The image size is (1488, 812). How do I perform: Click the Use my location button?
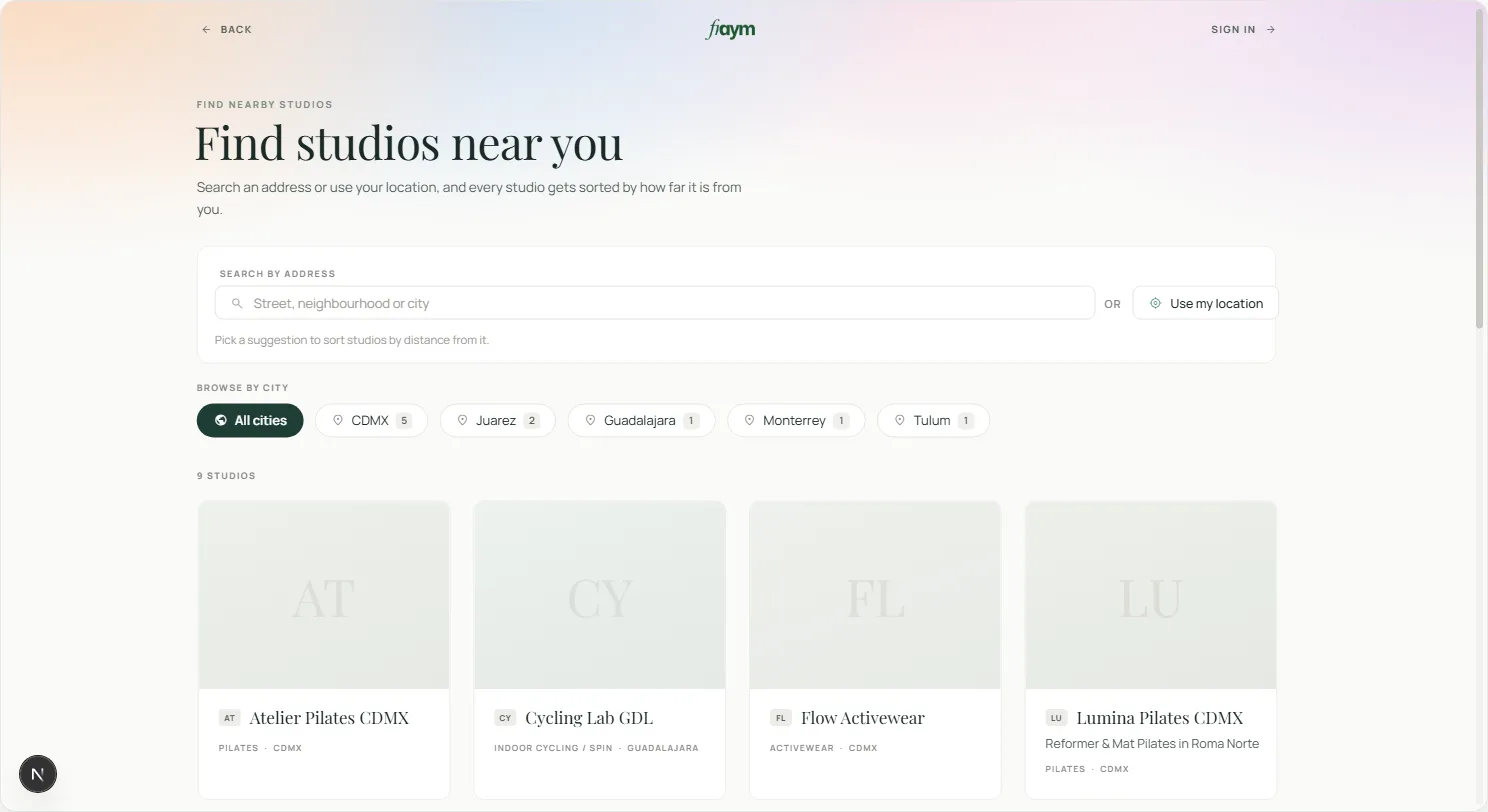(1205, 303)
